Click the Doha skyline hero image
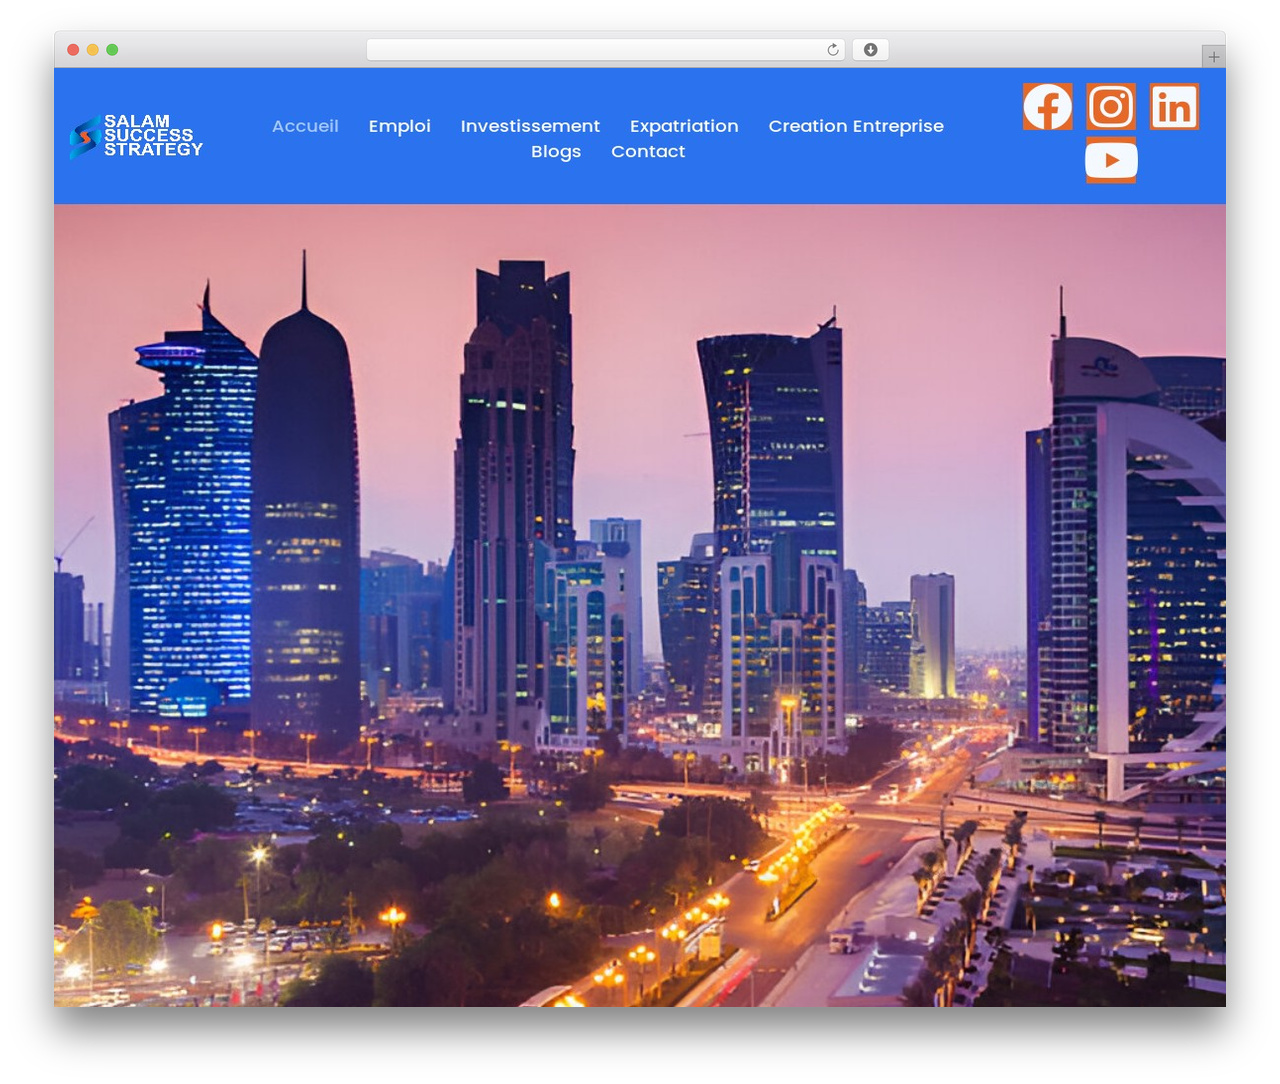Image resolution: width=1280 pixels, height=1084 pixels. (640, 605)
